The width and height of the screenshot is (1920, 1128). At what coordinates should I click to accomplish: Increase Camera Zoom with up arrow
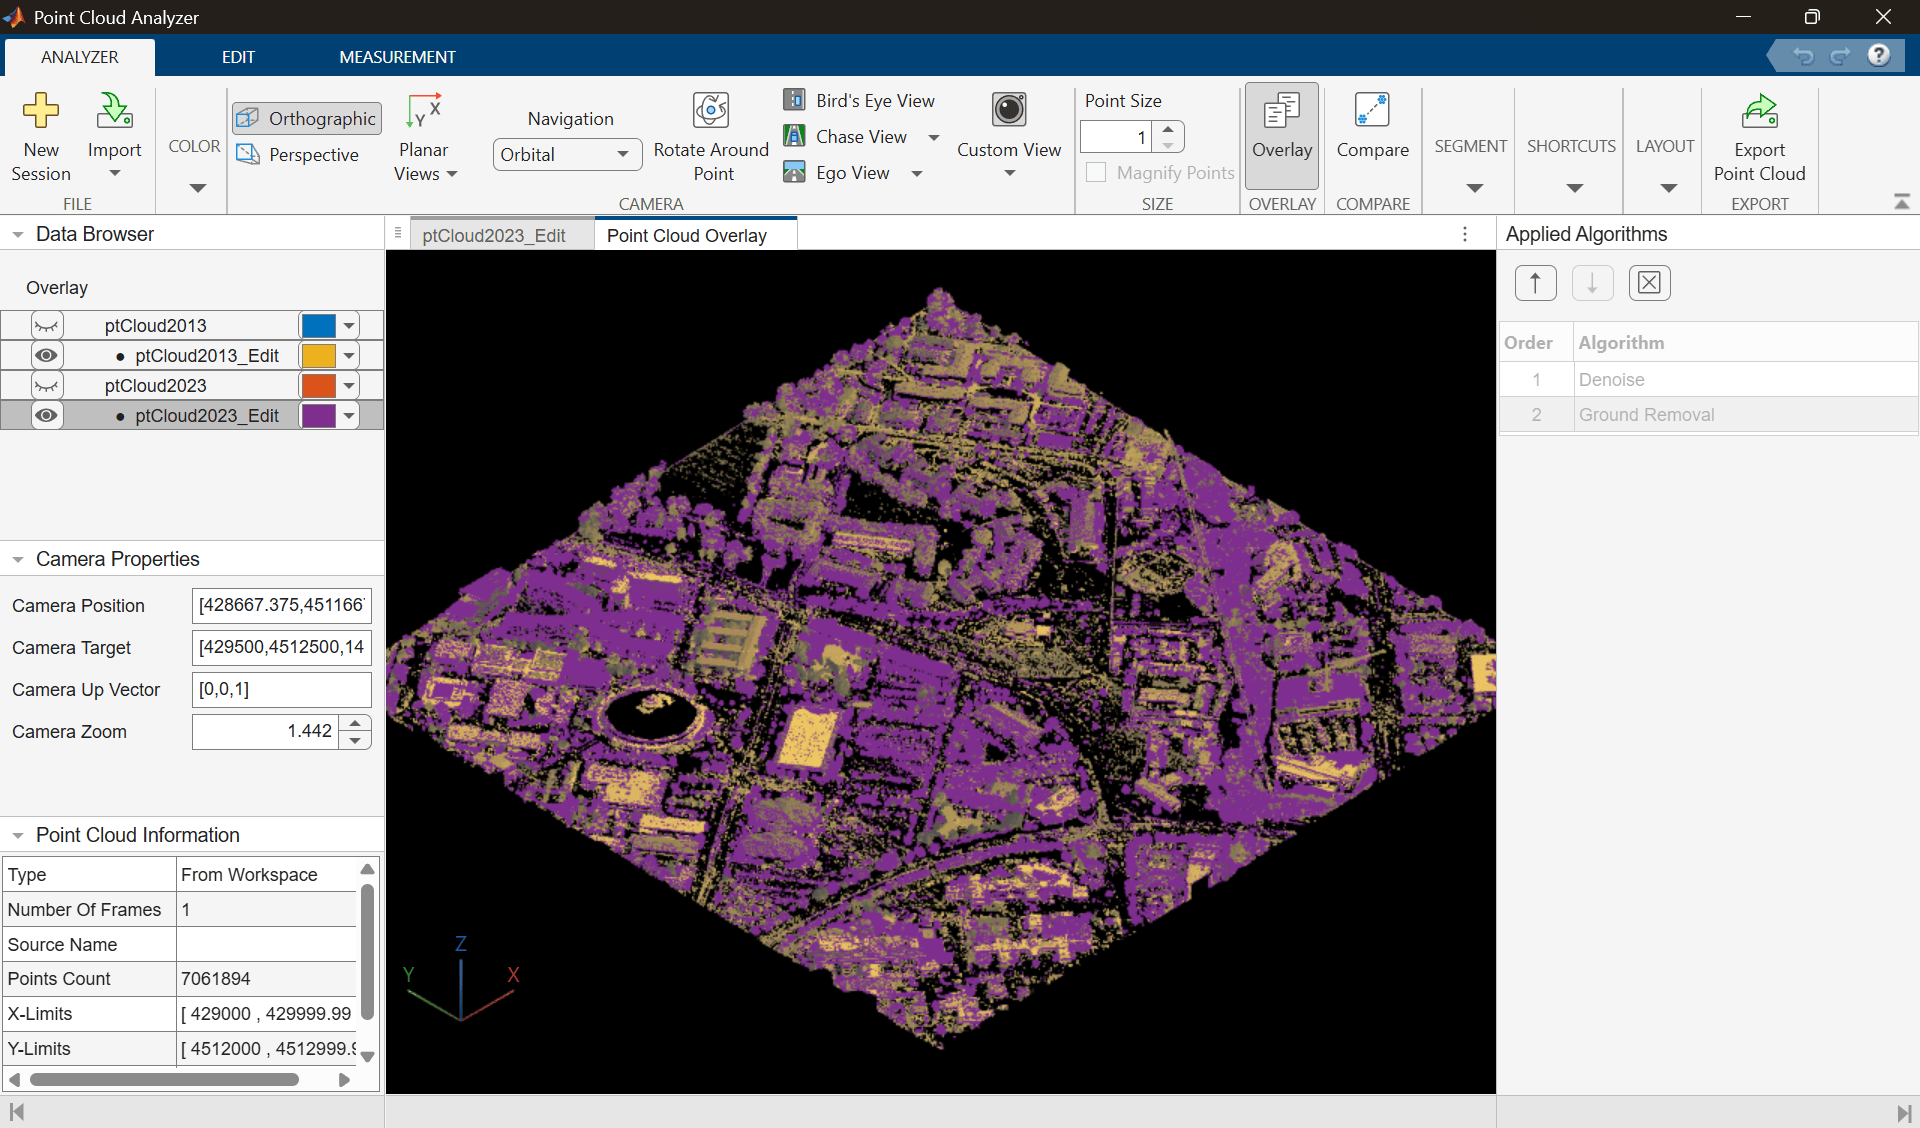pos(355,723)
